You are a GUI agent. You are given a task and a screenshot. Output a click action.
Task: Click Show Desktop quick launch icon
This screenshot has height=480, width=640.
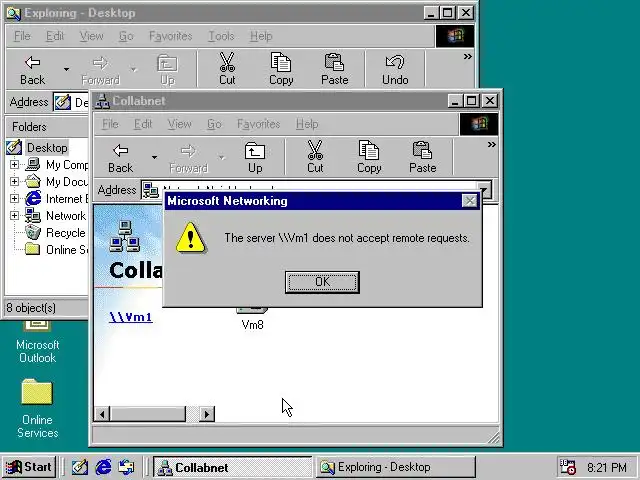coord(80,467)
